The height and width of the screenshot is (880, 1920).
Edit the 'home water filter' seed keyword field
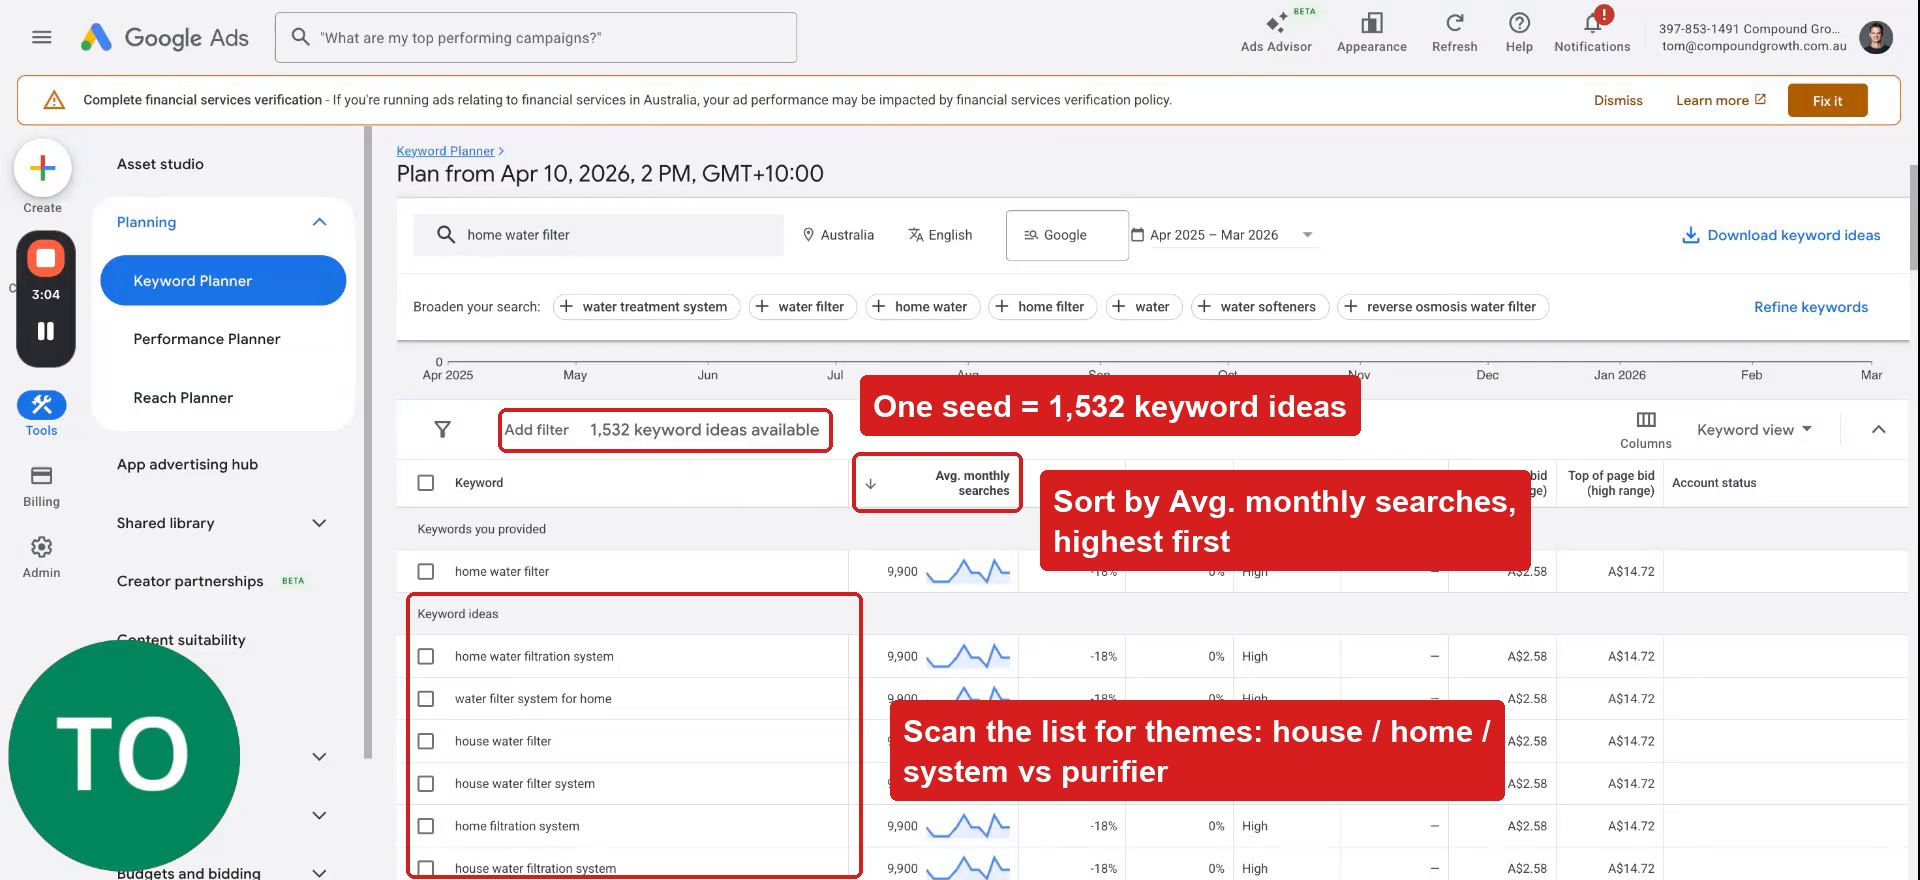pos(598,235)
